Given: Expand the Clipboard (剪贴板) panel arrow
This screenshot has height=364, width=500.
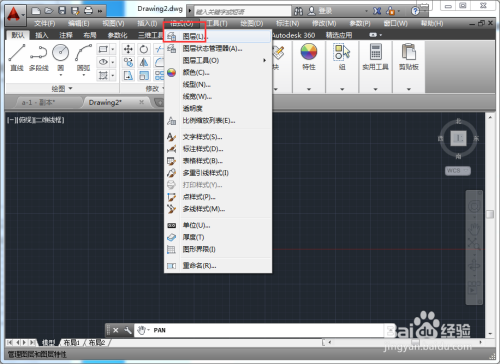Looking at the screenshot, I should tap(409, 89).
